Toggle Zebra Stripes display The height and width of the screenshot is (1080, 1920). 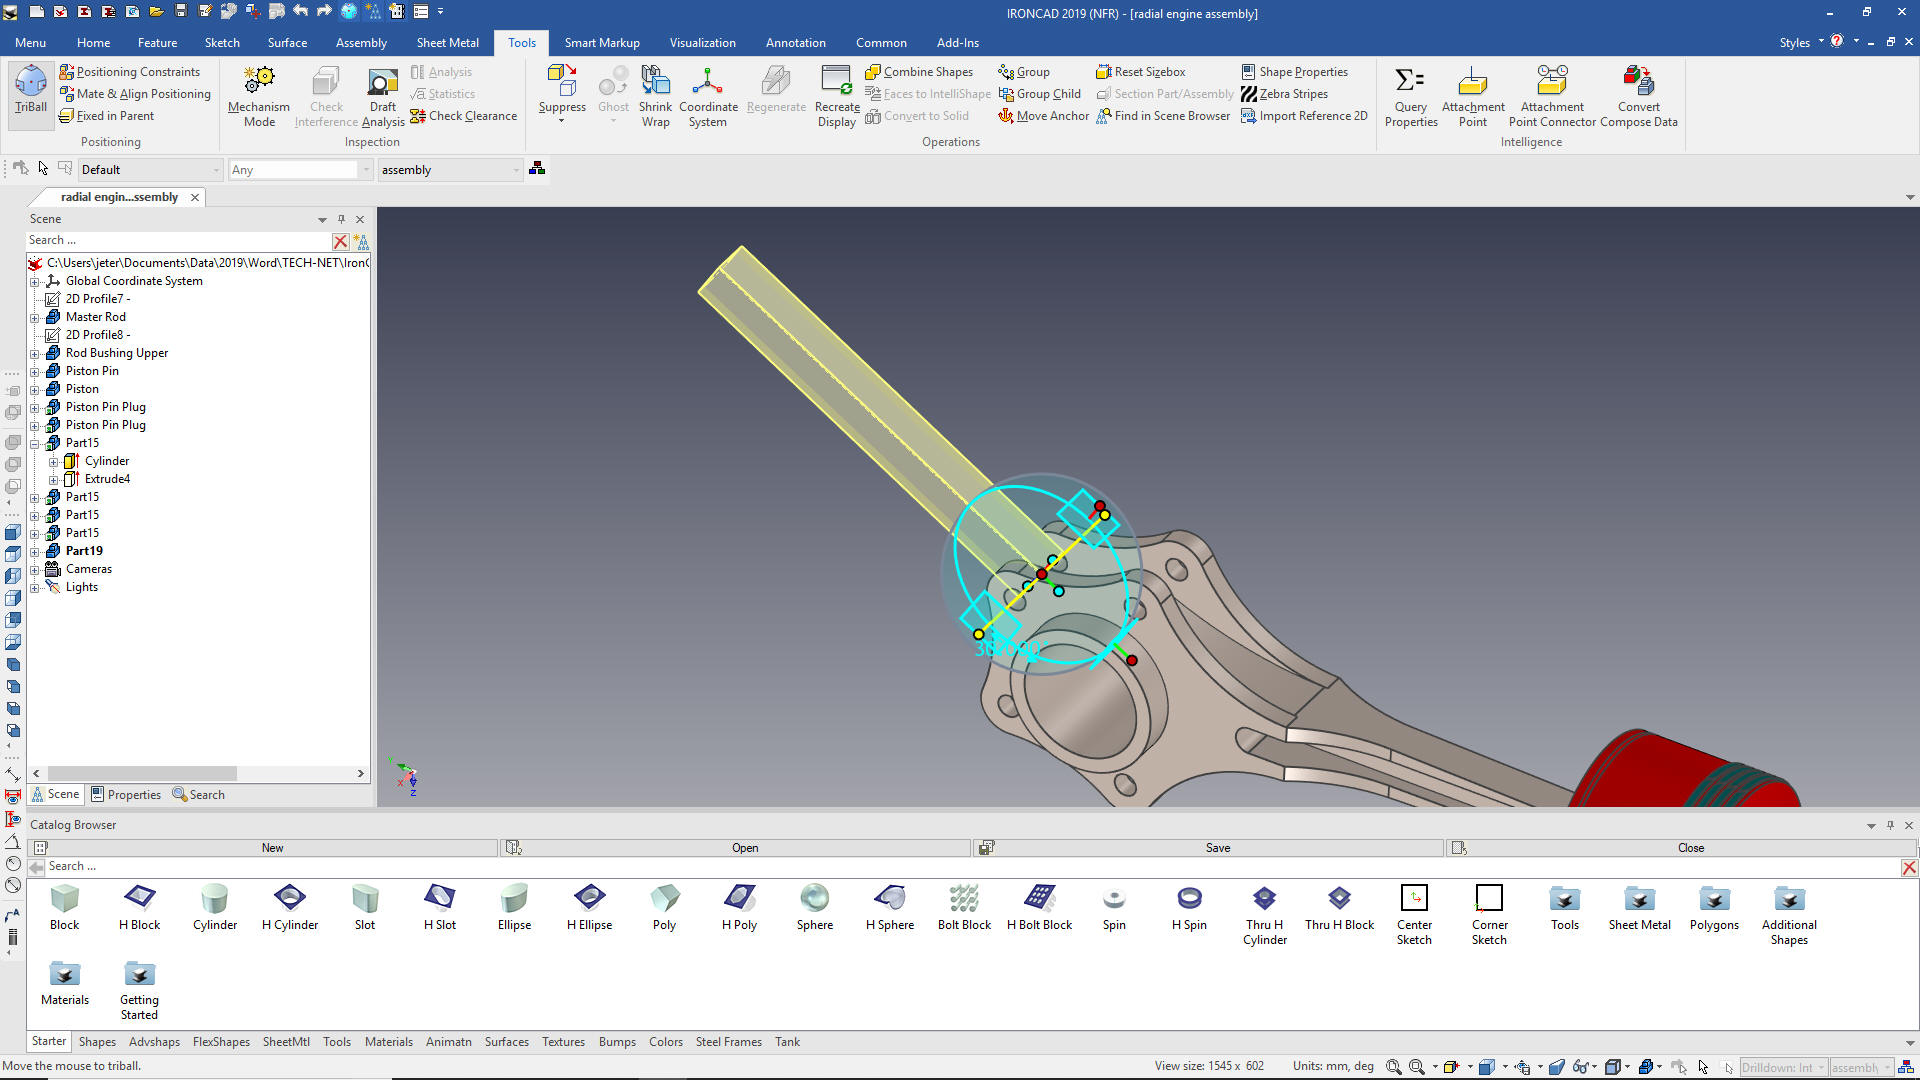(x=1284, y=94)
